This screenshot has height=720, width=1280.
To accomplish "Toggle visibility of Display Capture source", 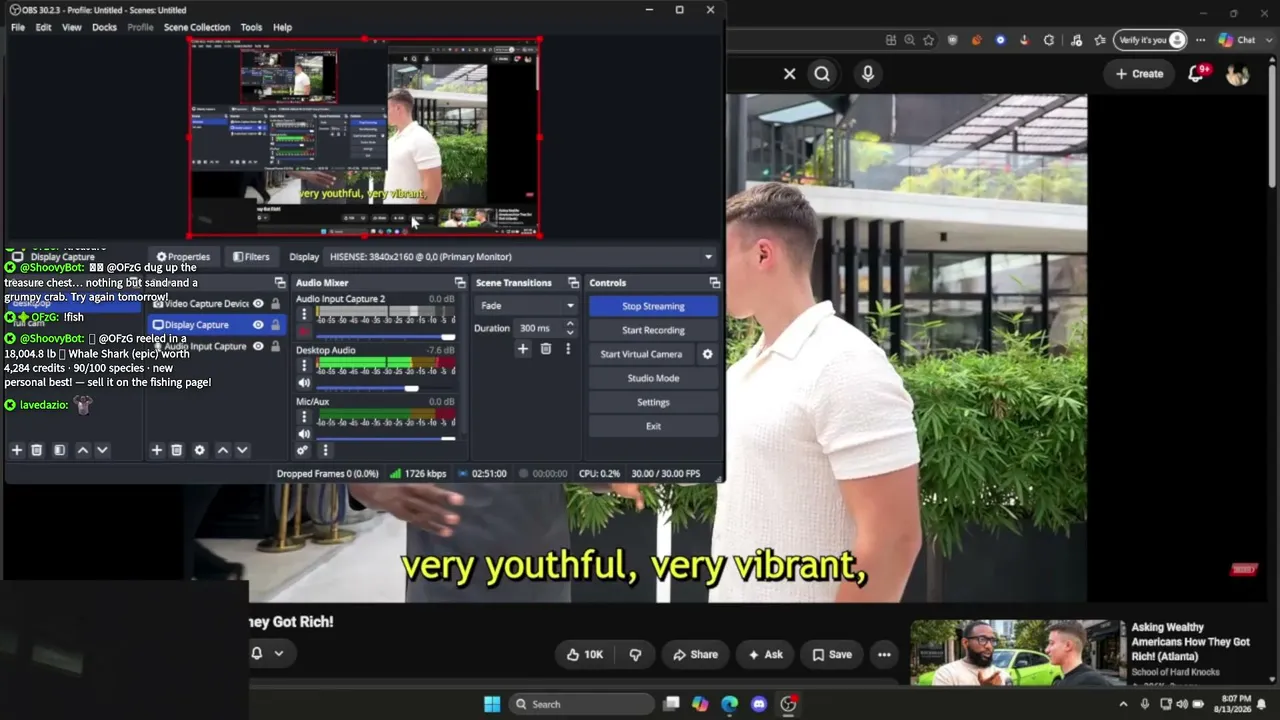I will coord(258,325).
